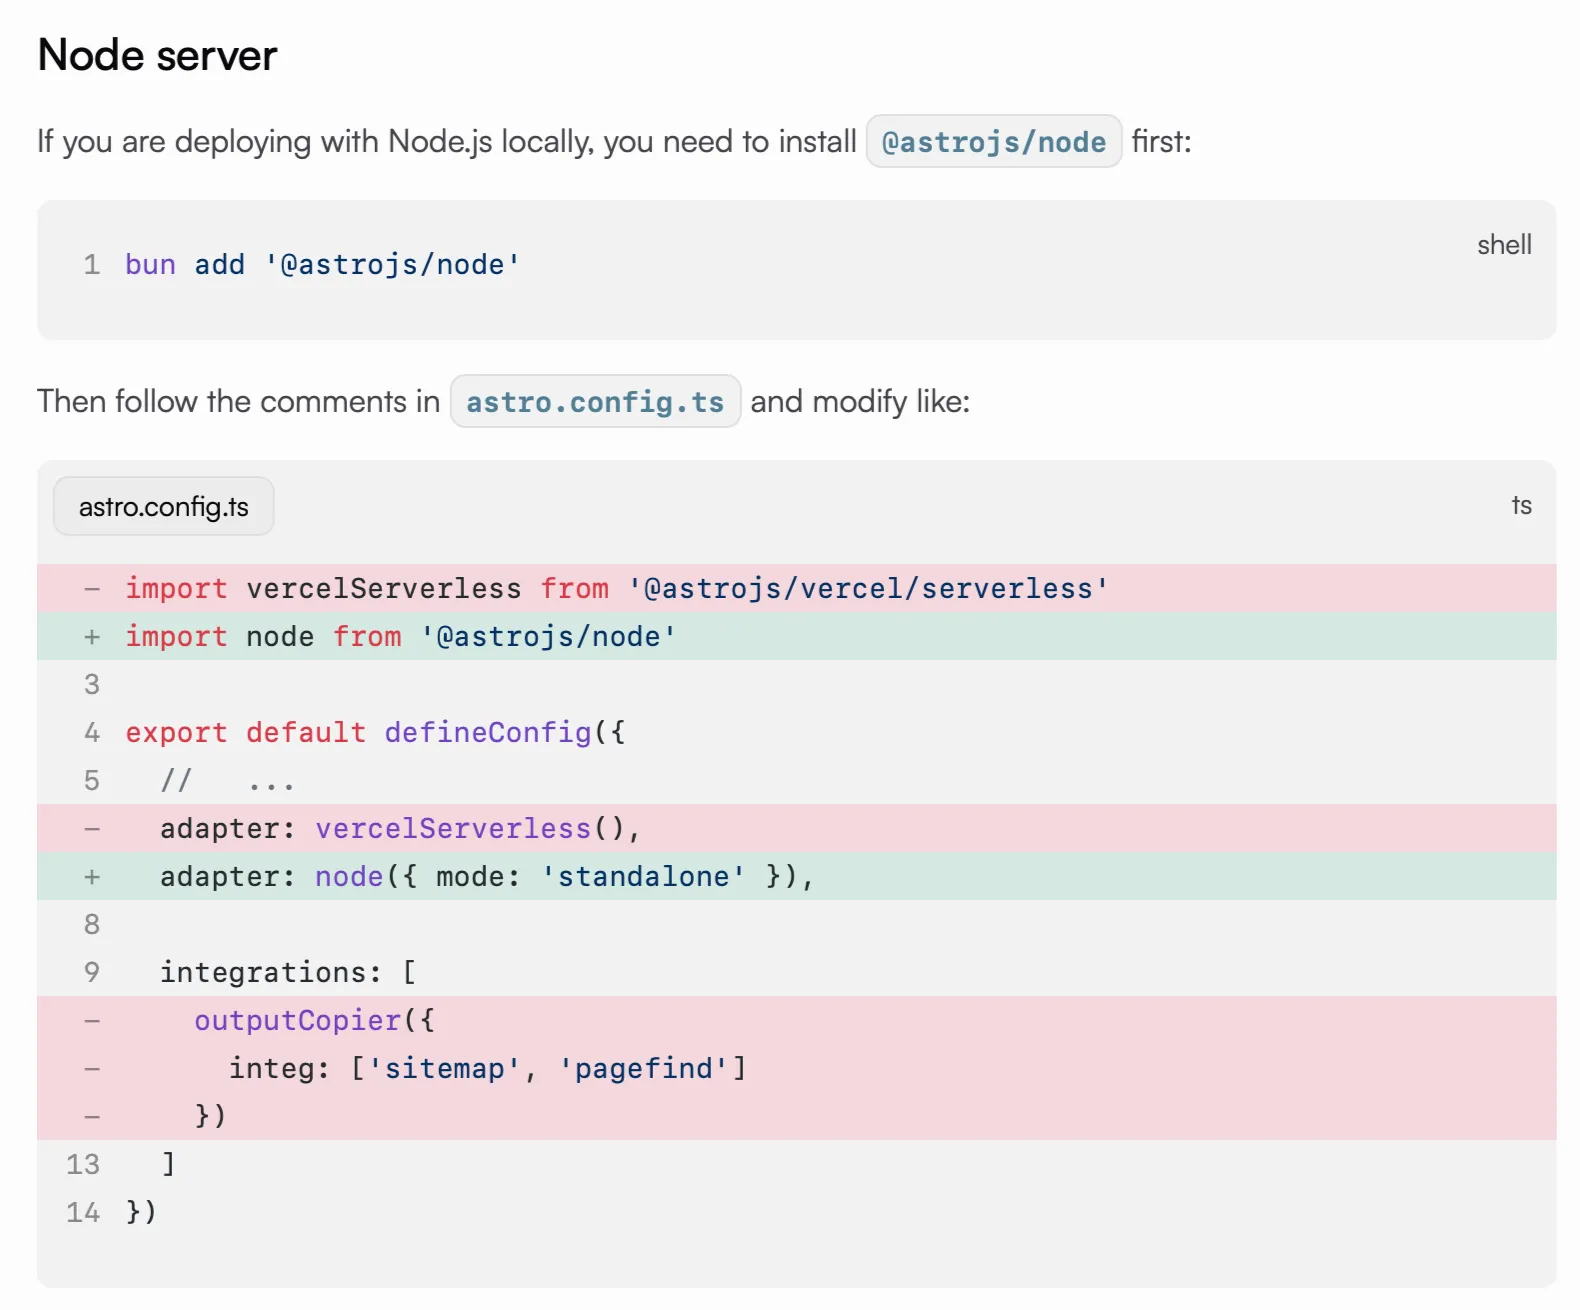Select the astro.config.ts file name tab
This screenshot has width=1580, height=1310.
pyautogui.click(x=164, y=507)
